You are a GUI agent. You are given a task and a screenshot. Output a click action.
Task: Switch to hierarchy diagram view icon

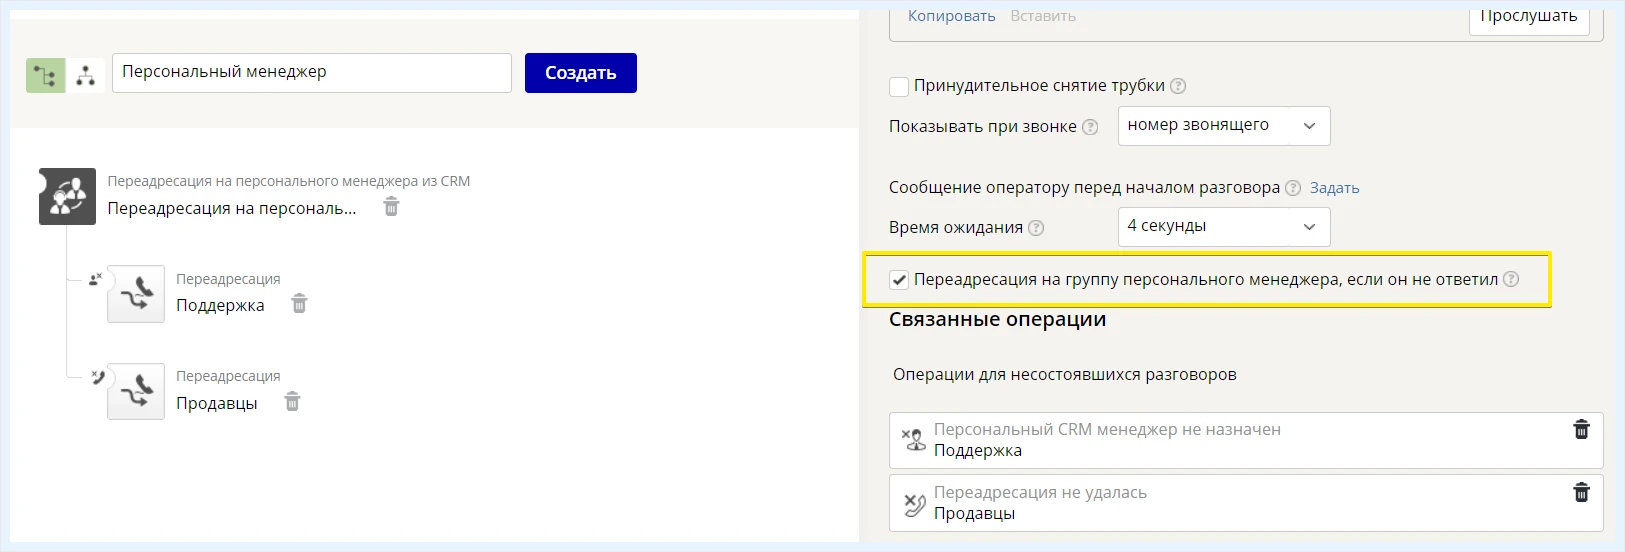(86, 75)
